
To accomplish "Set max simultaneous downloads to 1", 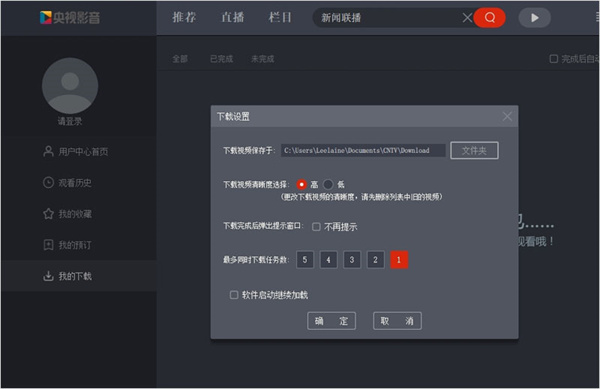I will point(399,260).
